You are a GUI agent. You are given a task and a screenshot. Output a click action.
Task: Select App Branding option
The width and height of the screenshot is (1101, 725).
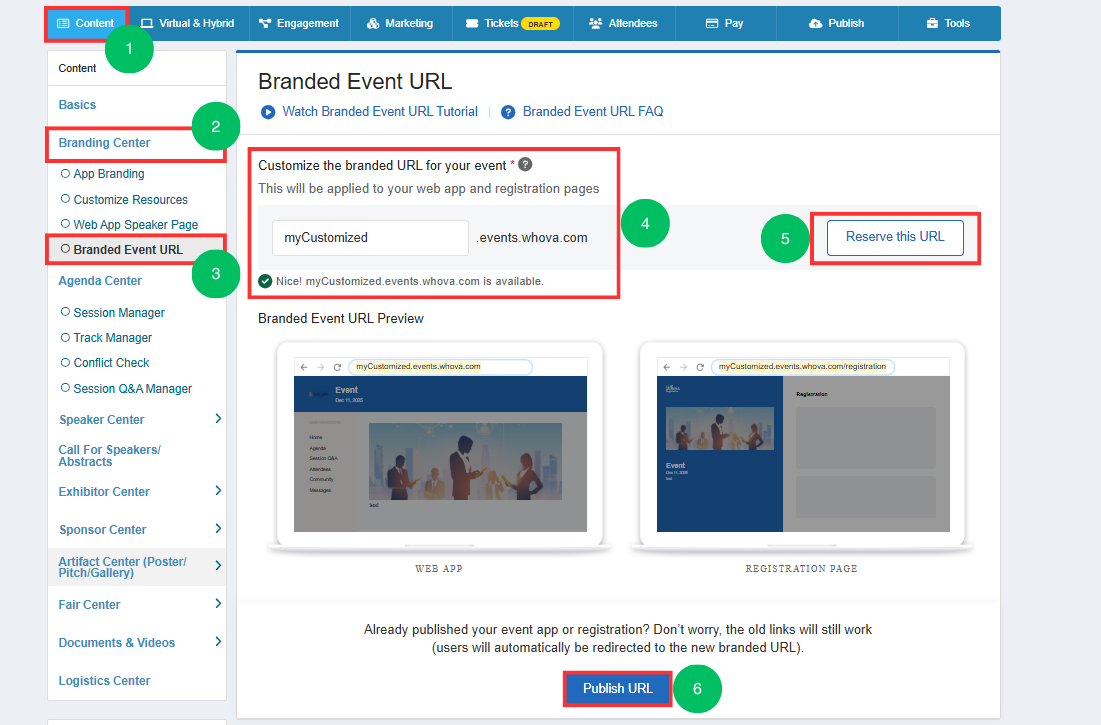point(109,173)
